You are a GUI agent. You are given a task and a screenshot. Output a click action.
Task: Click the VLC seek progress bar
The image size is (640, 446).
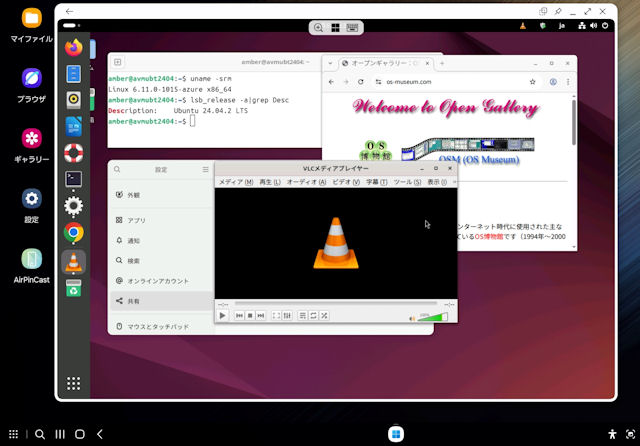(x=336, y=304)
